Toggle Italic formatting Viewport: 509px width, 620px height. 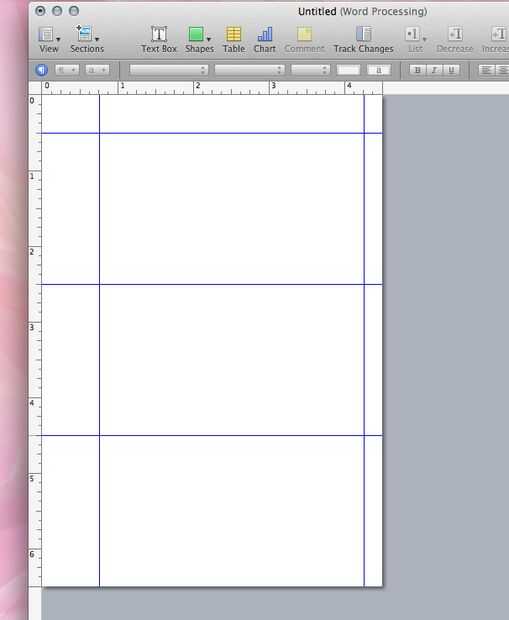pos(434,70)
